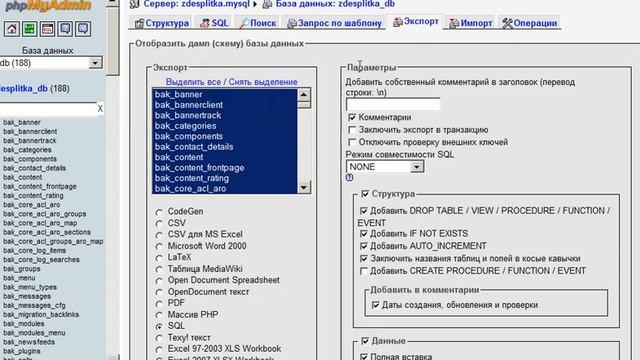
Task: Open the Структура tab
Action: pyautogui.click(x=162, y=23)
